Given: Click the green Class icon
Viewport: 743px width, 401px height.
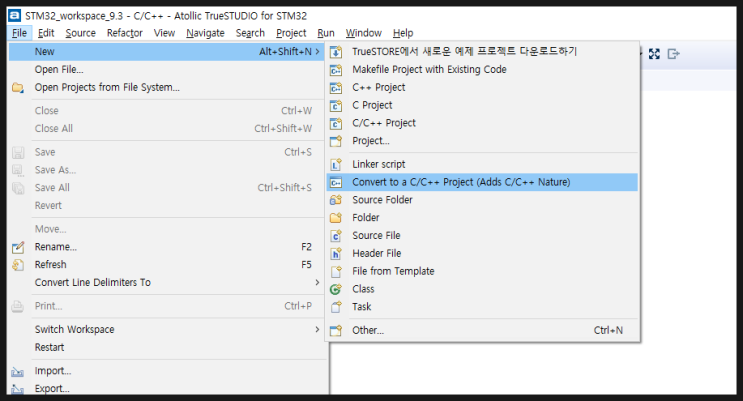Looking at the screenshot, I should tap(336, 289).
